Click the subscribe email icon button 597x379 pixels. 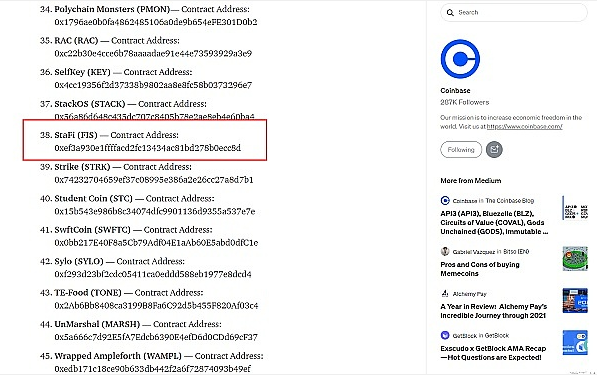[494, 149]
